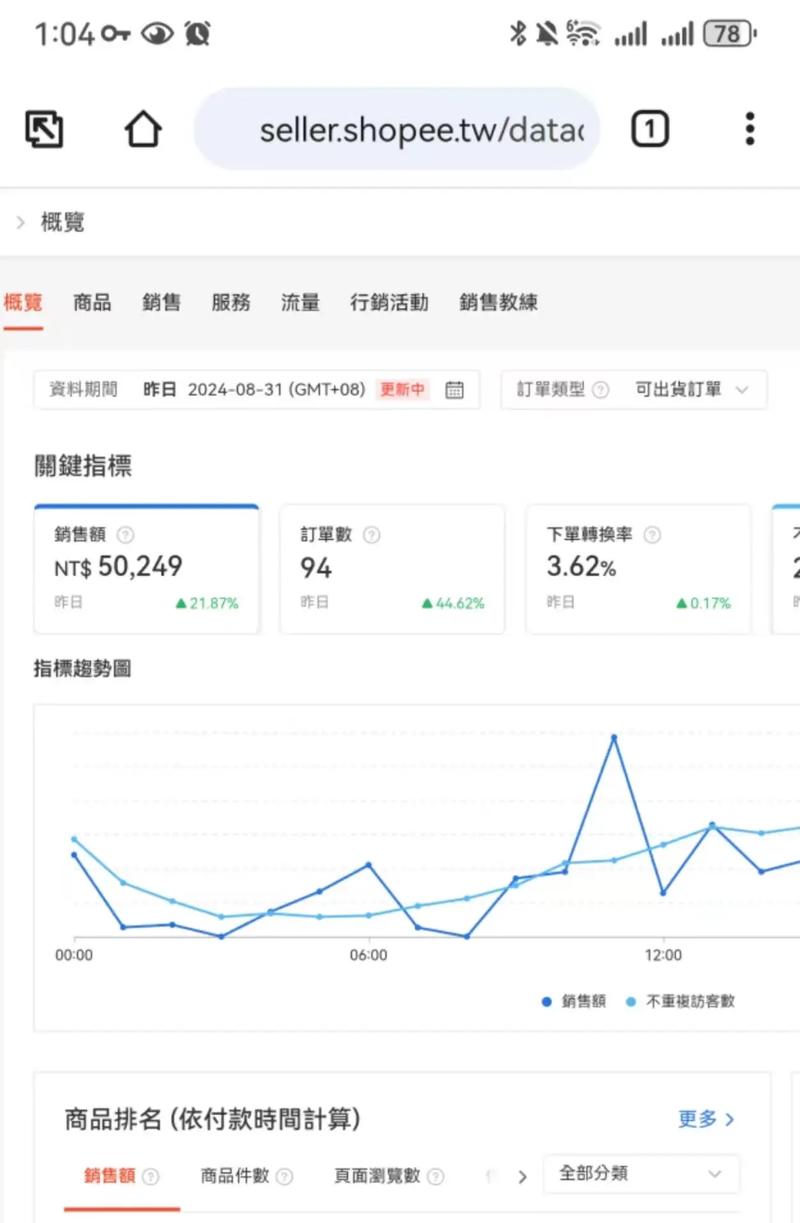Open the calendar icon beside the date range
Viewport: 800px width, 1223px height.
point(455,390)
